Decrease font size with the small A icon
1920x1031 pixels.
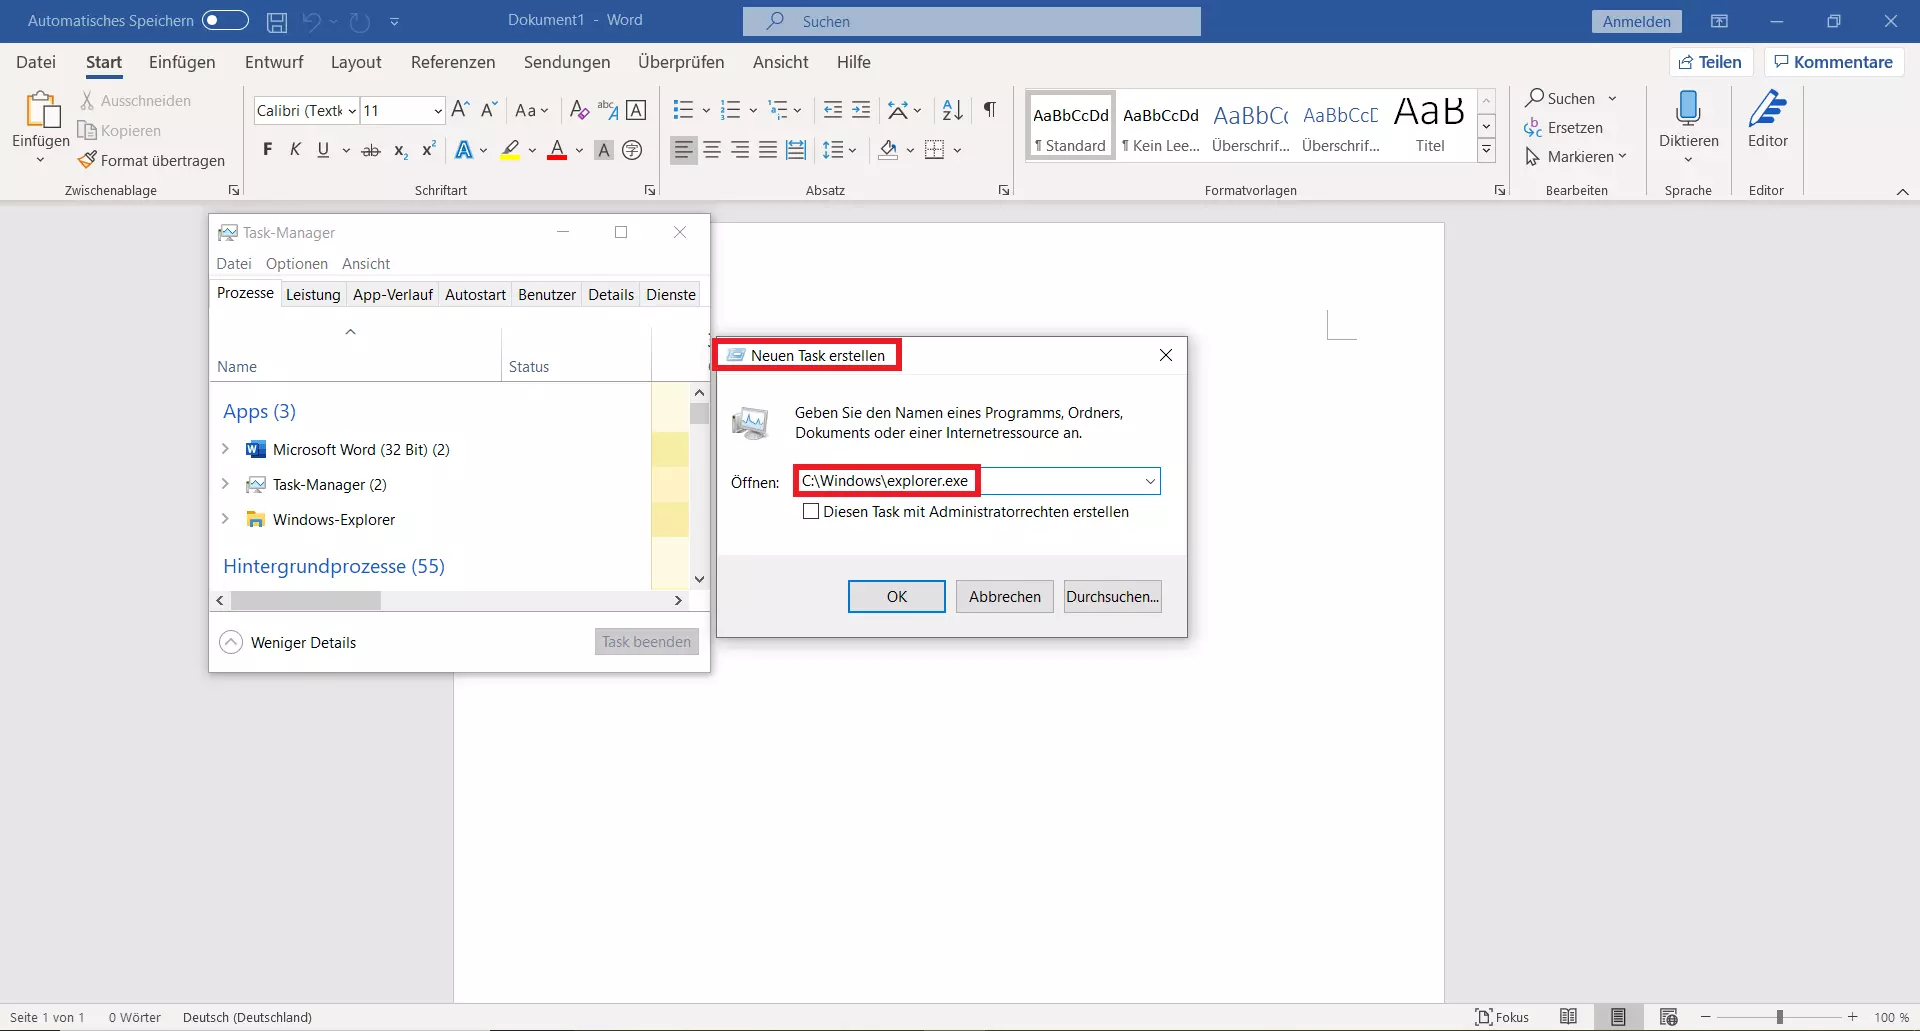[489, 110]
